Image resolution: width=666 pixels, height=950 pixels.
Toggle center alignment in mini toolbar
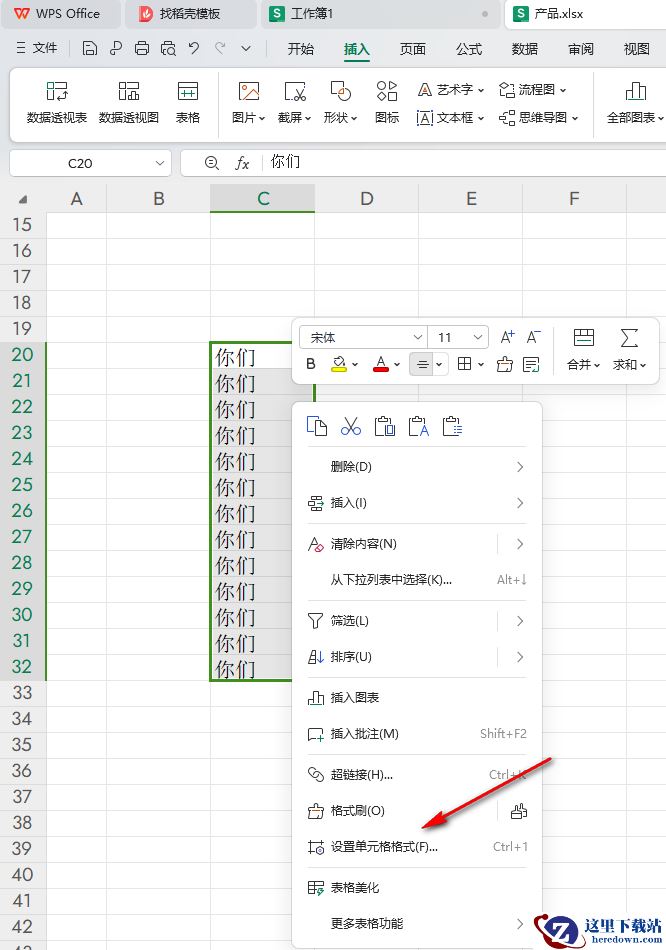click(422, 364)
